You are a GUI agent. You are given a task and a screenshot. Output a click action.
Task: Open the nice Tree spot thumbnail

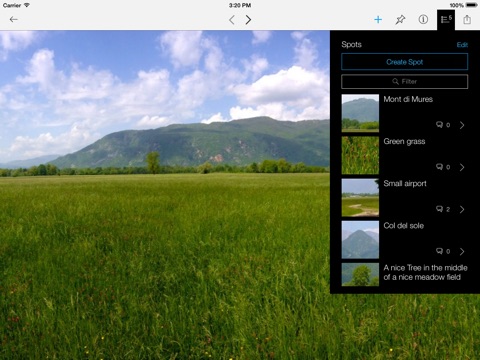(360, 274)
